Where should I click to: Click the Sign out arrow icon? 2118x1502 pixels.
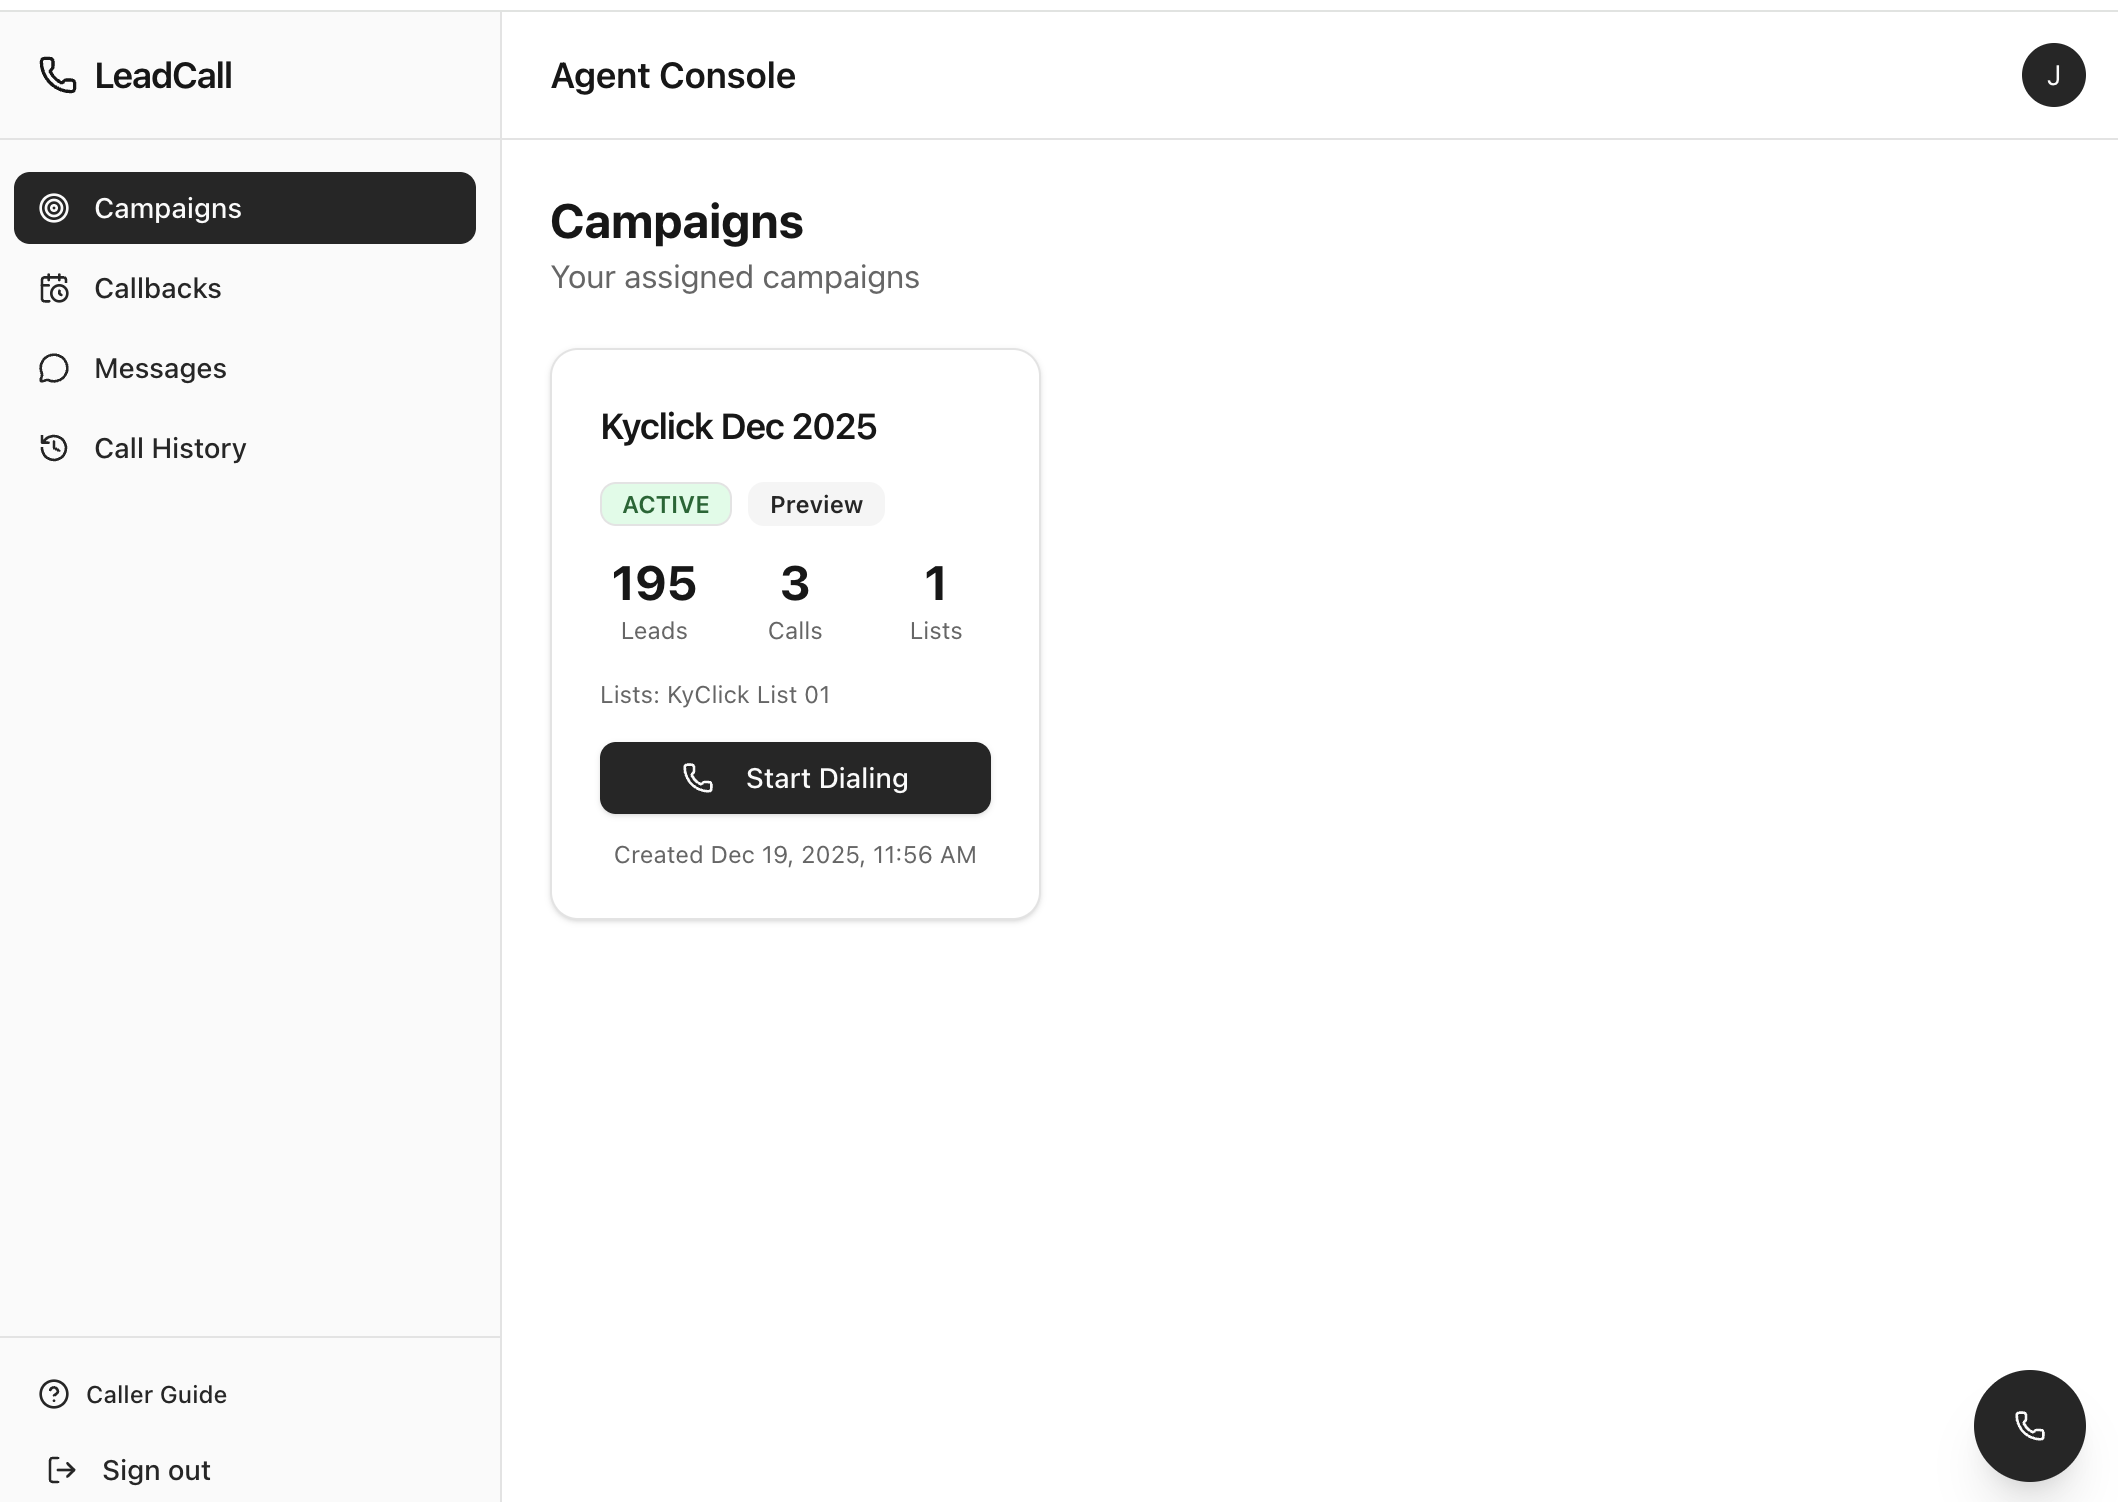[x=62, y=1470]
